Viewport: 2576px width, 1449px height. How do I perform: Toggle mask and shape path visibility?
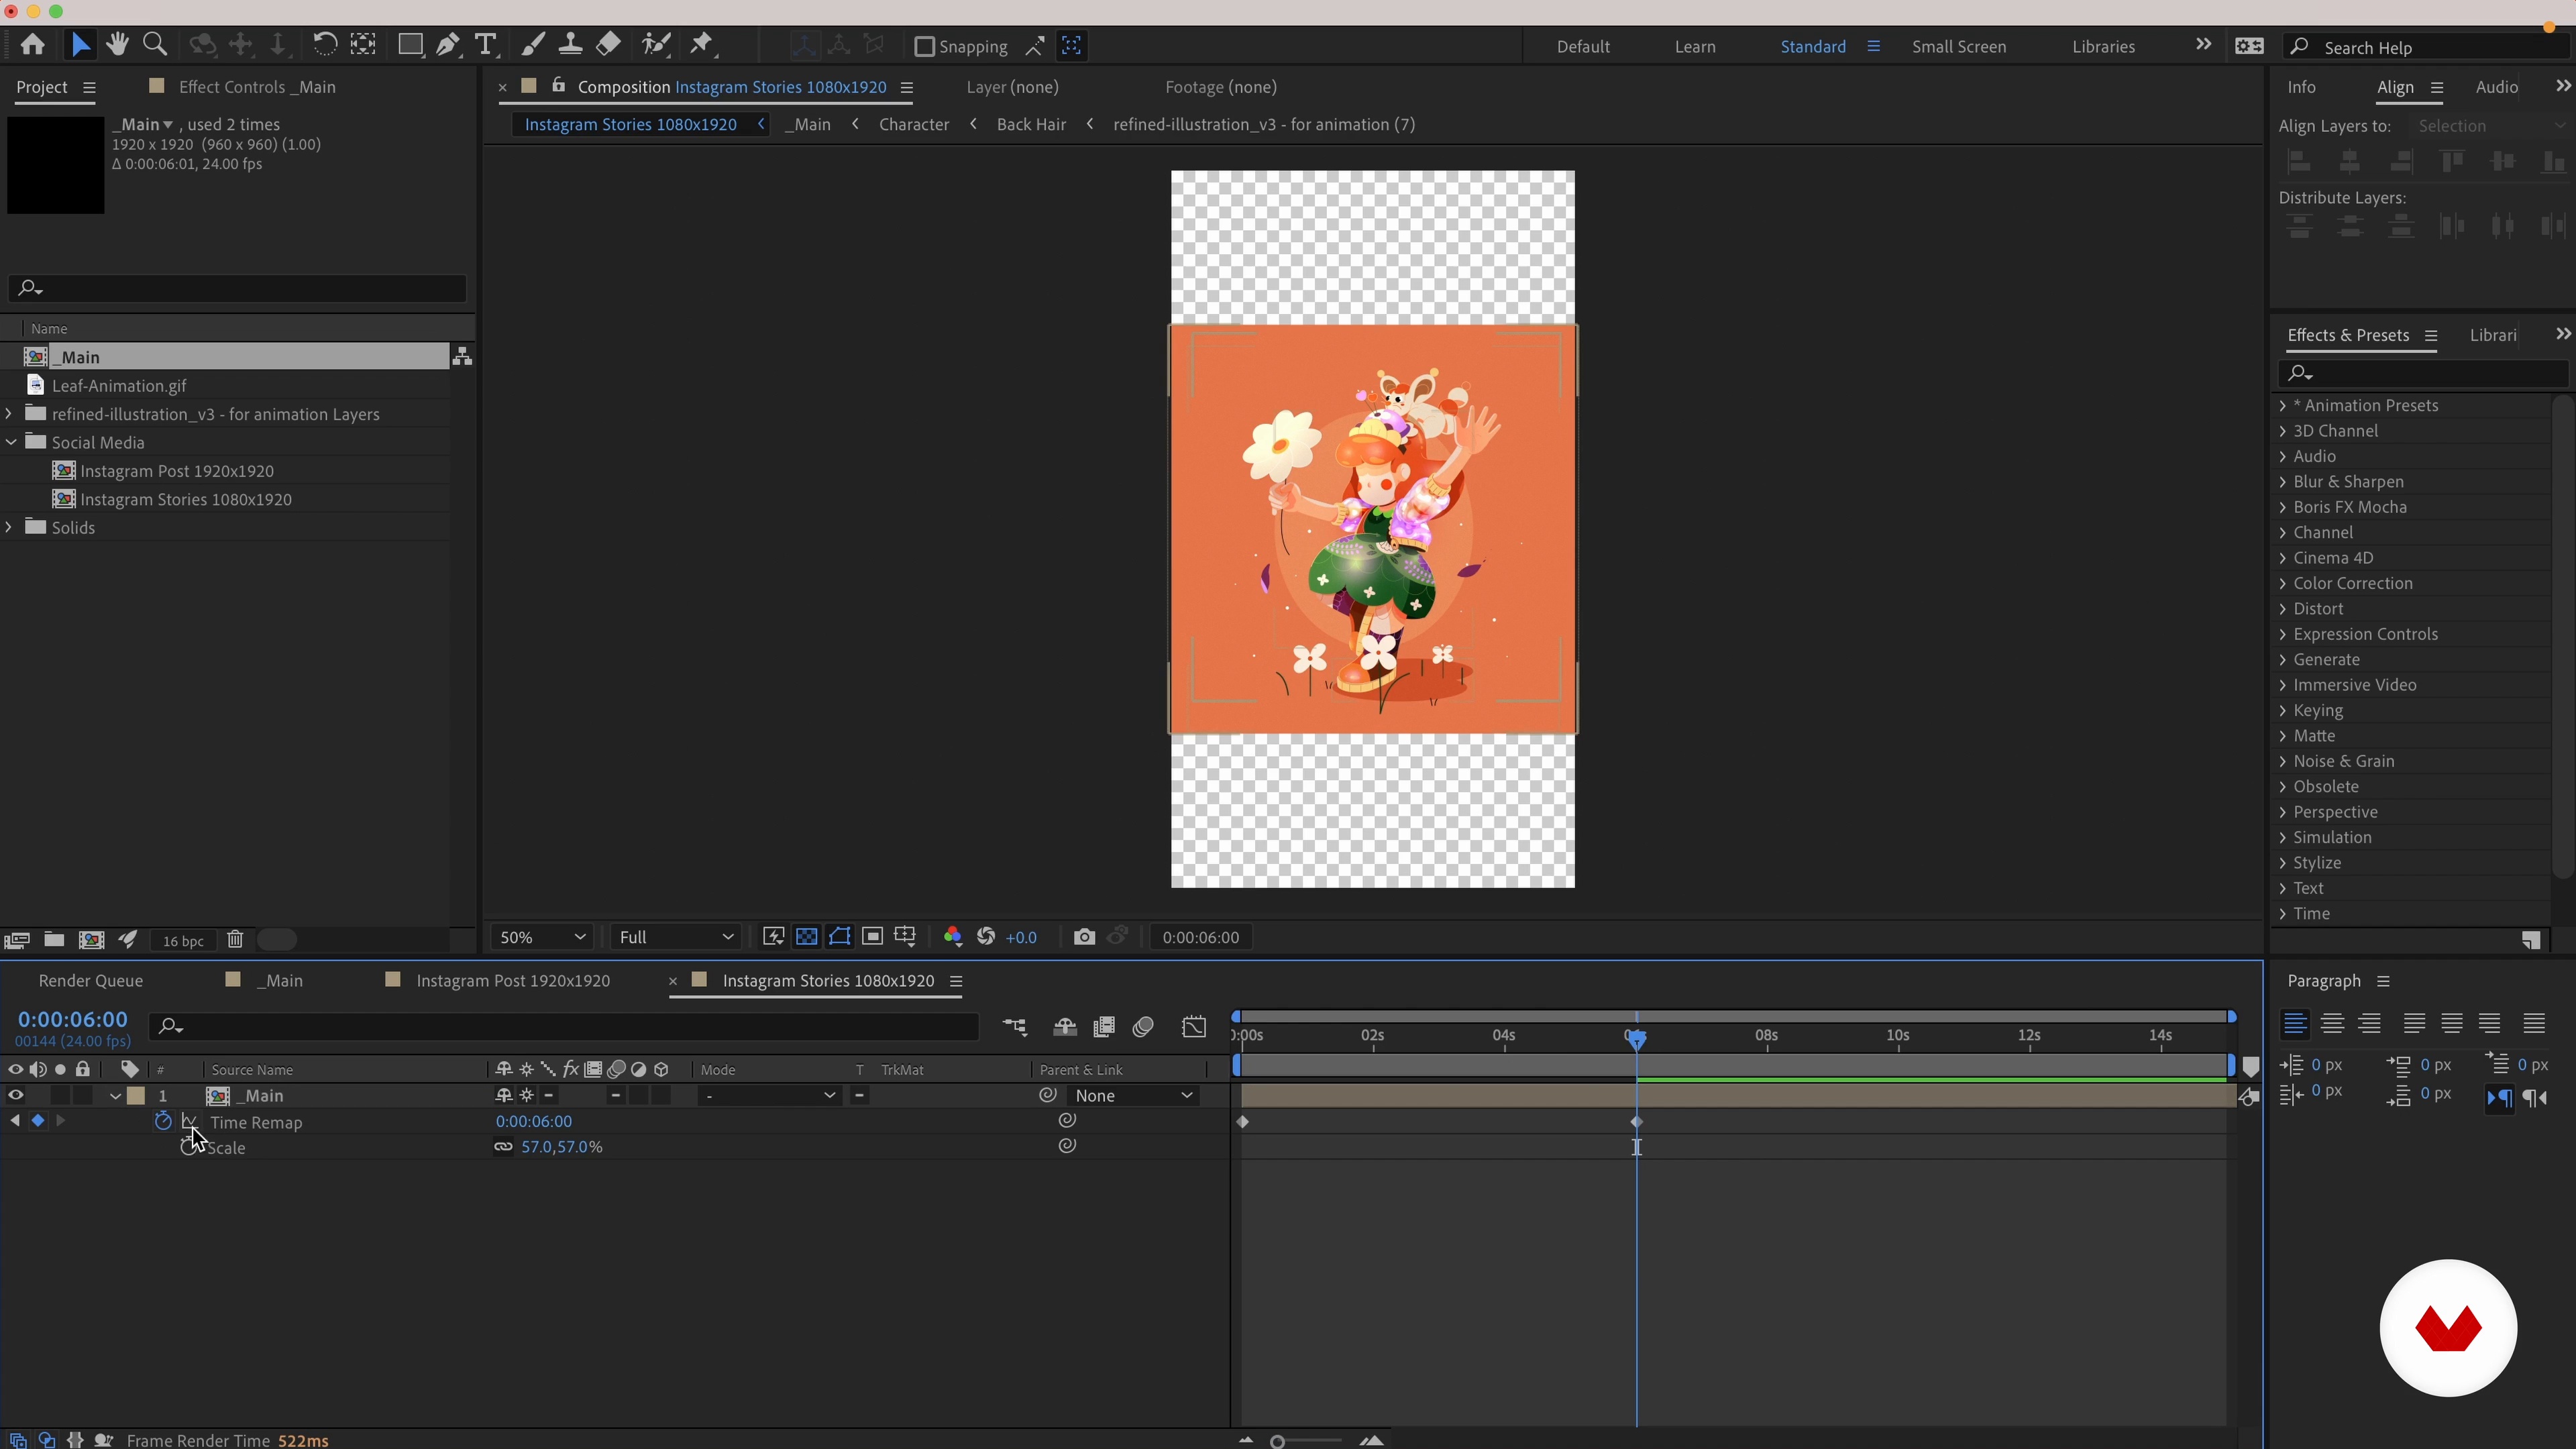840,937
